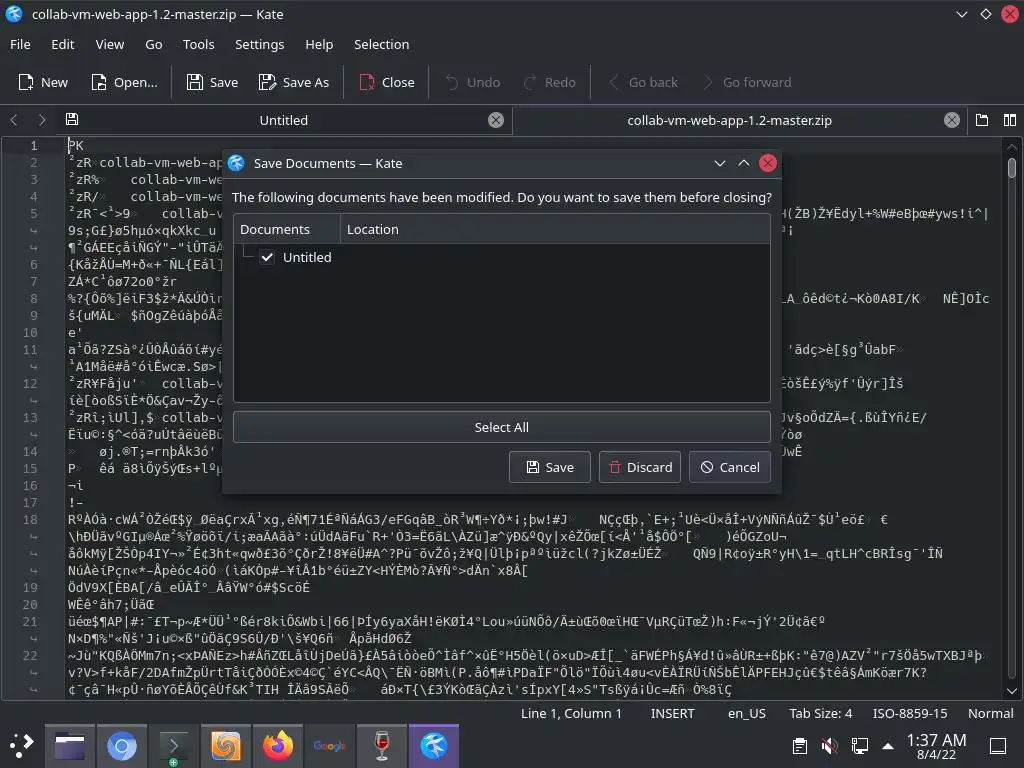Click the Close document toolbar button
The width and height of the screenshot is (1024, 768).
[x=387, y=82]
